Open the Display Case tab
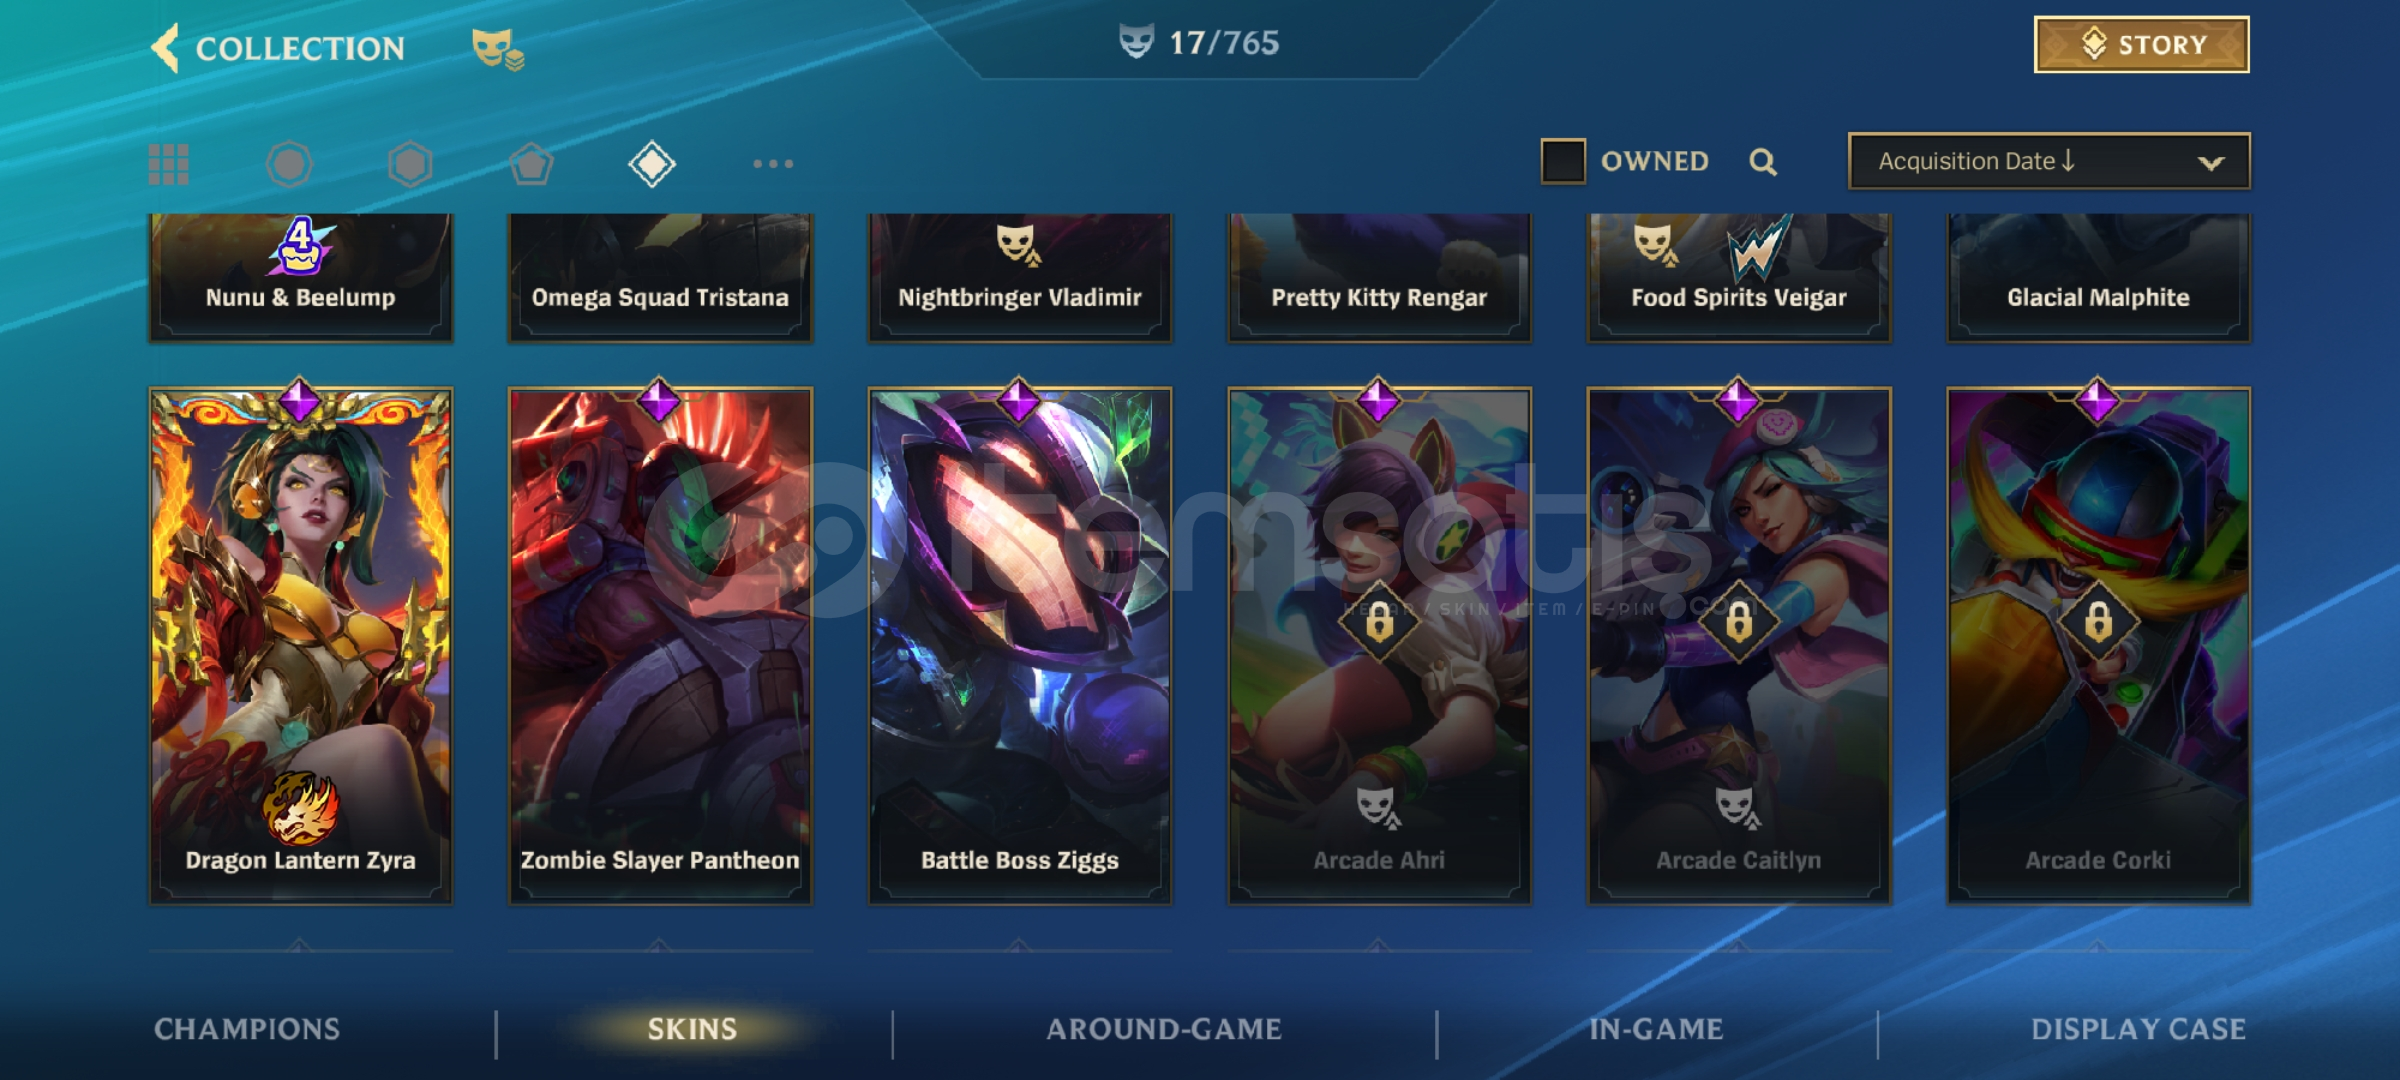This screenshot has height=1080, width=2400. coord(2138,1029)
